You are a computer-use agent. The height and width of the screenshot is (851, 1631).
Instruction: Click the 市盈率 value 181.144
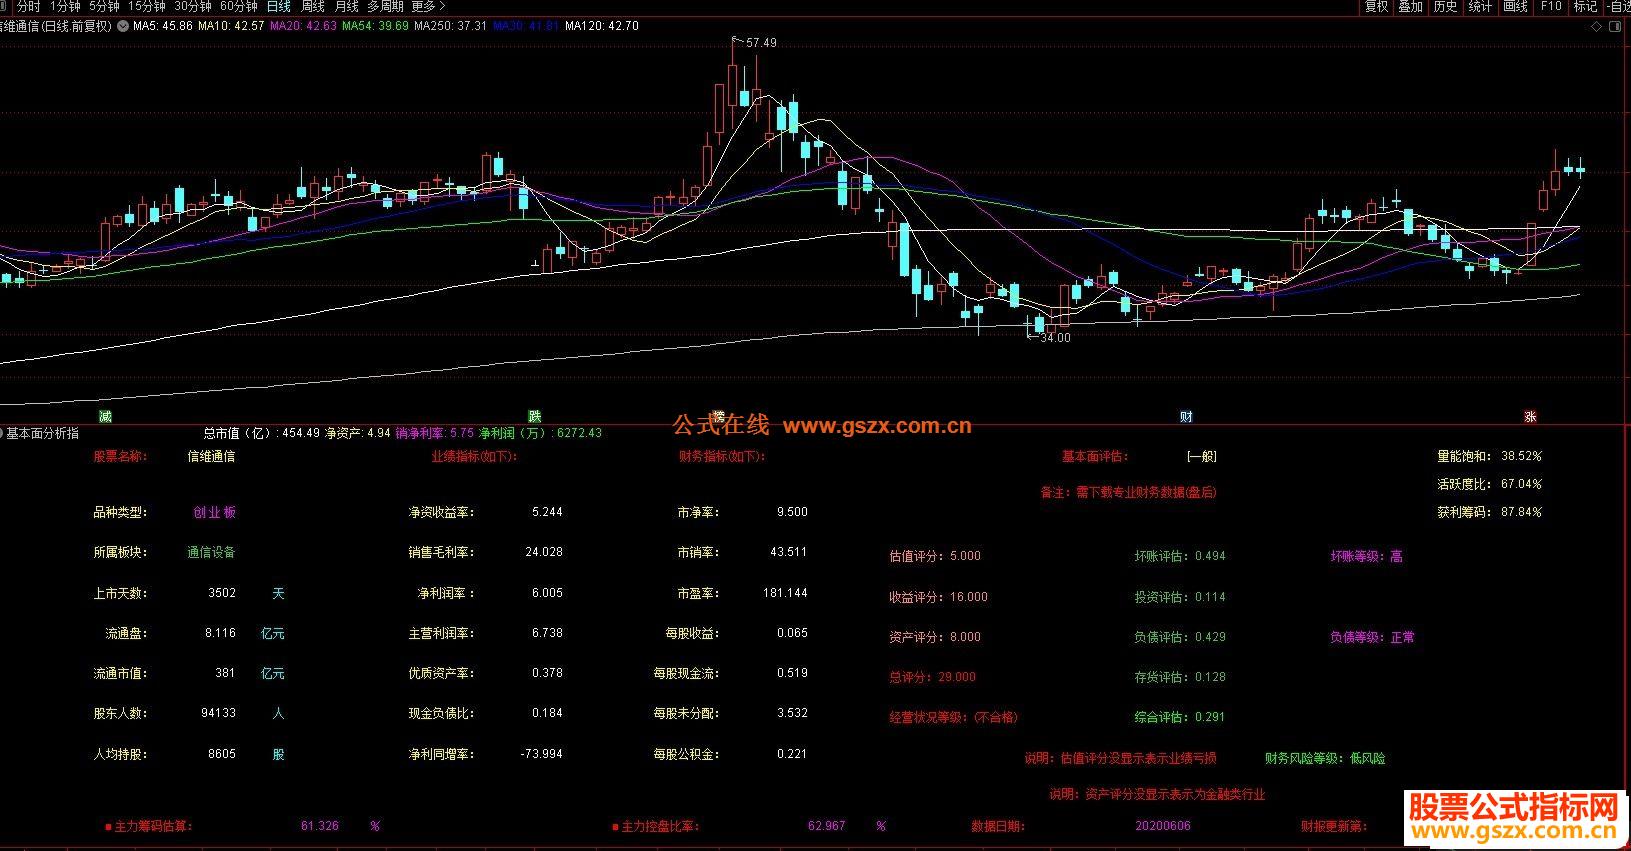point(785,593)
